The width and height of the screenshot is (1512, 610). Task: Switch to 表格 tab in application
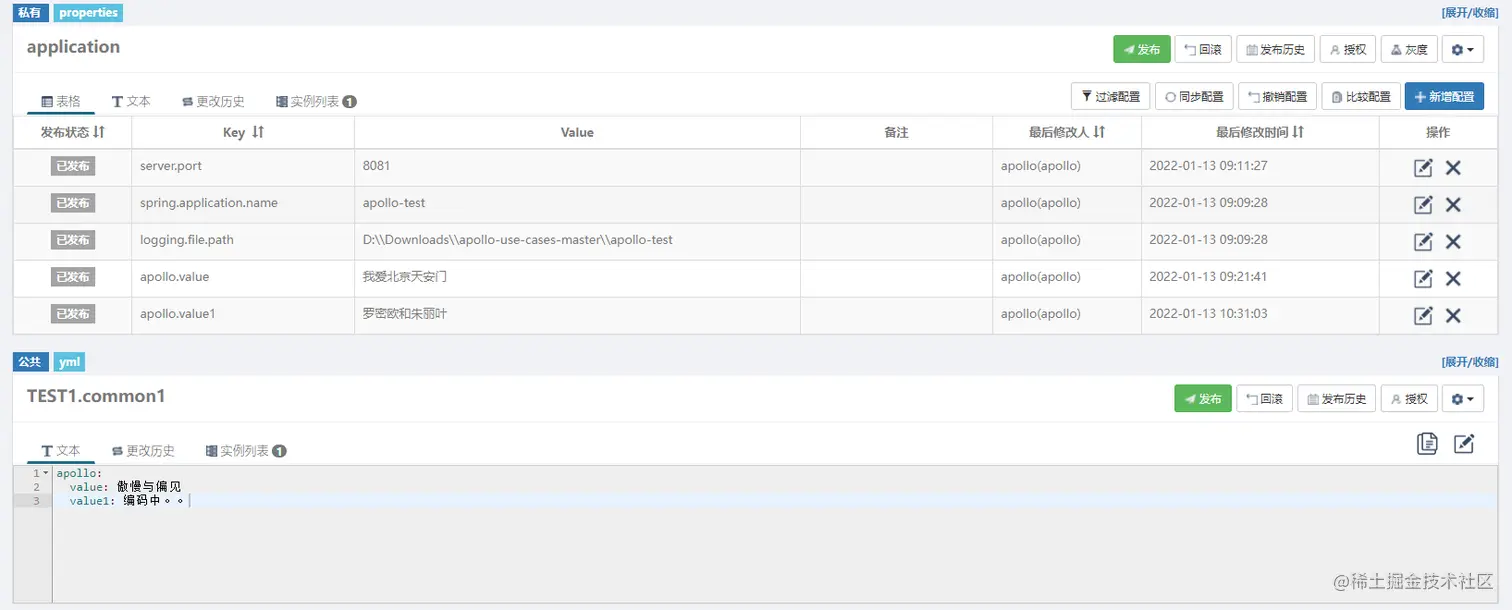(60, 101)
